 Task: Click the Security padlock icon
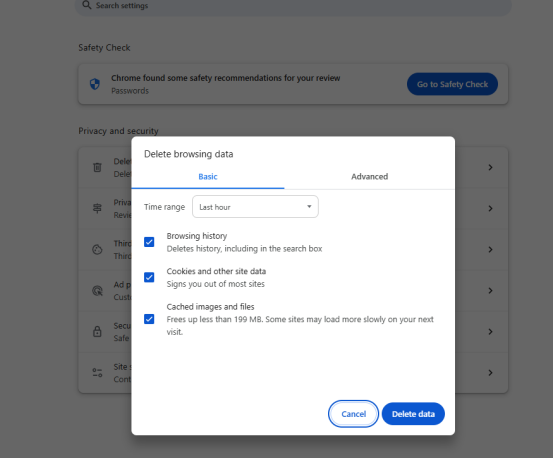point(97,332)
